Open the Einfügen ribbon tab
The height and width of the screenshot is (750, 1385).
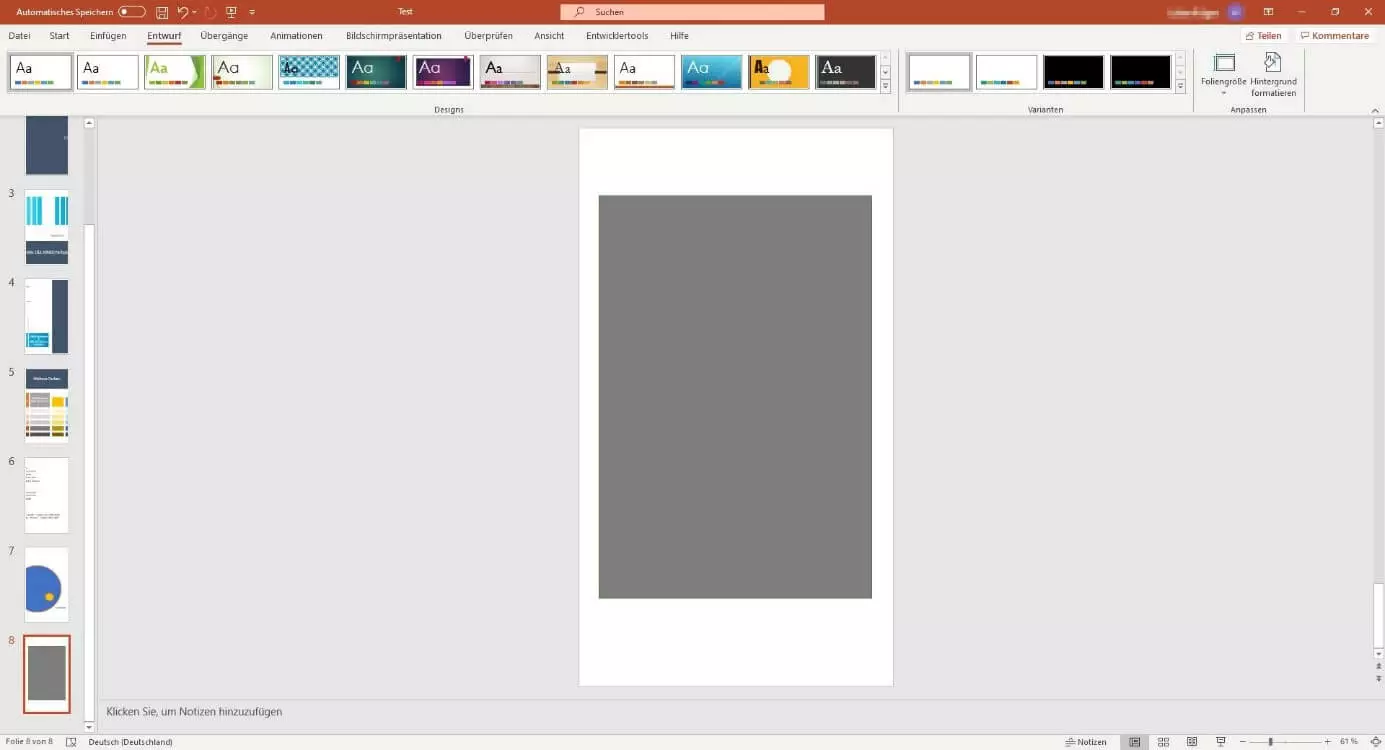(108, 36)
